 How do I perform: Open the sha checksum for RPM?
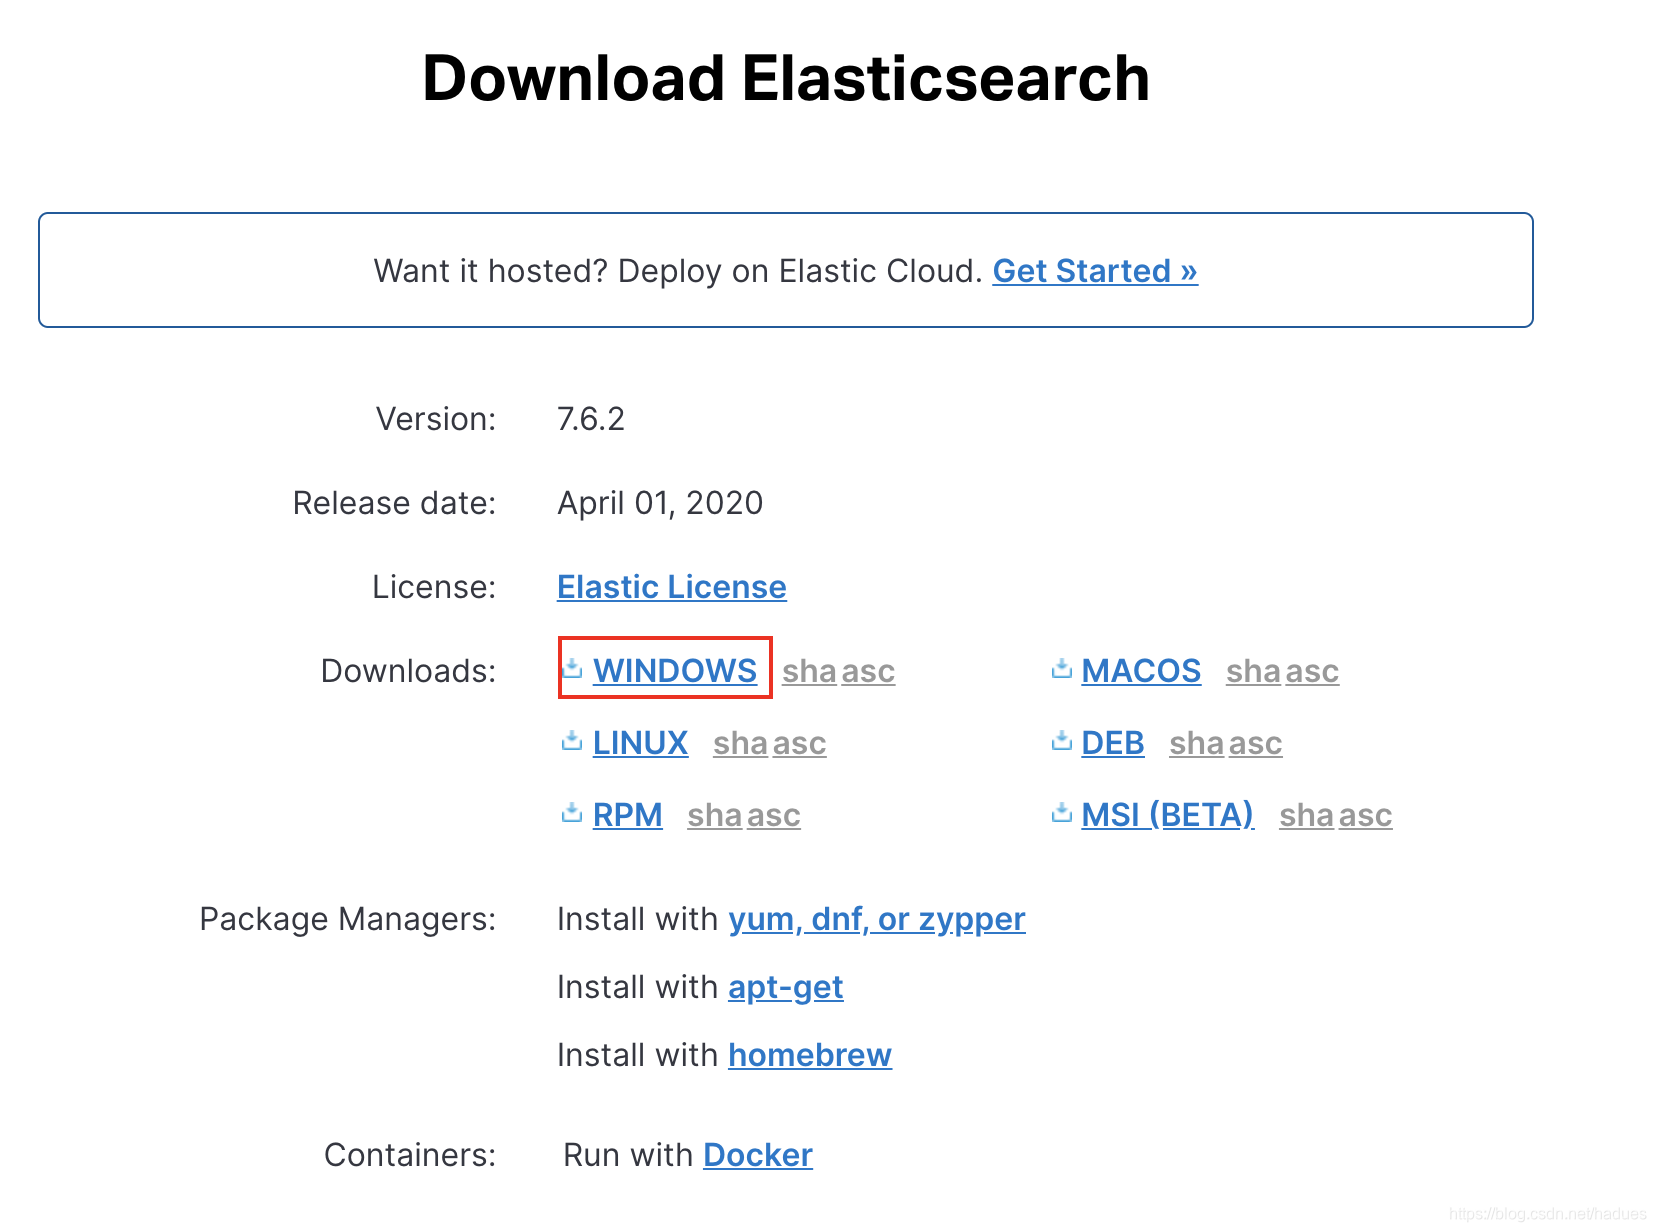pyautogui.click(x=714, y=815)
